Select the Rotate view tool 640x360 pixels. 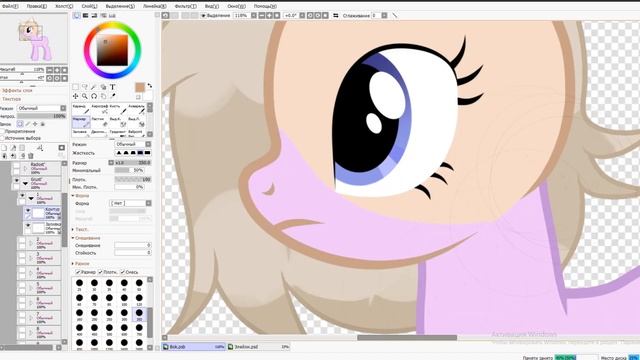coord(94,96)
